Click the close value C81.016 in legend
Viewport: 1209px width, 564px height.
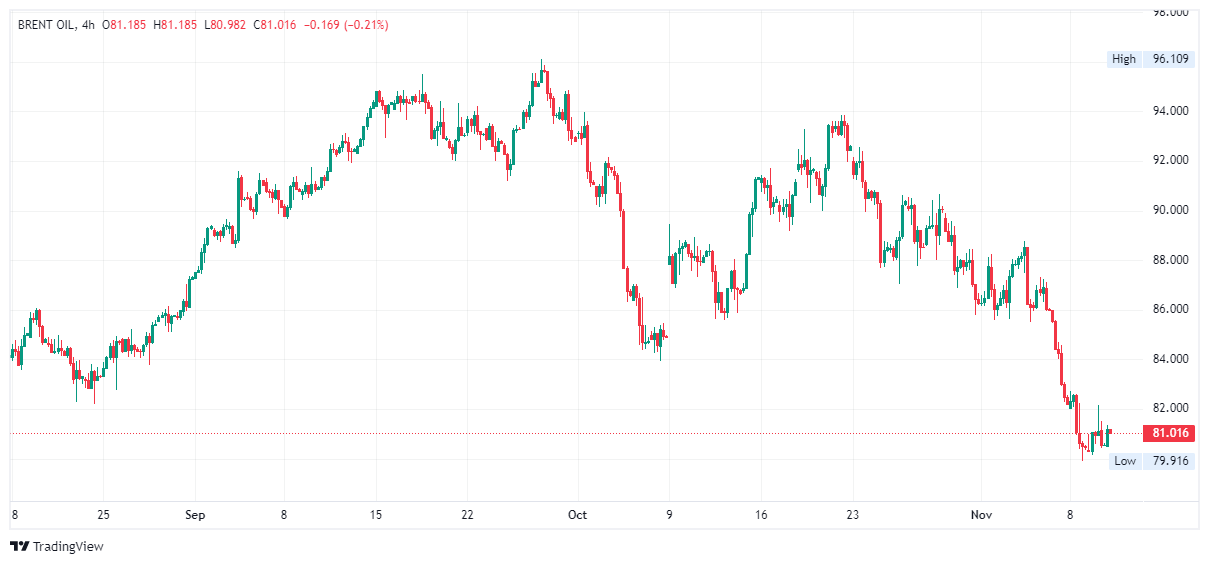click(276, 24)
